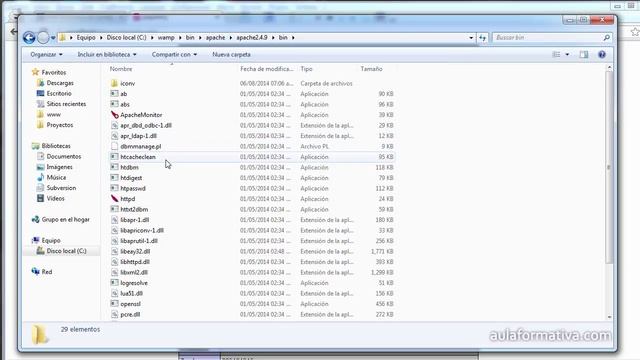Open Descargas in the navigation pane
This screenshot has height=360, width=640.
click(60, 83)
